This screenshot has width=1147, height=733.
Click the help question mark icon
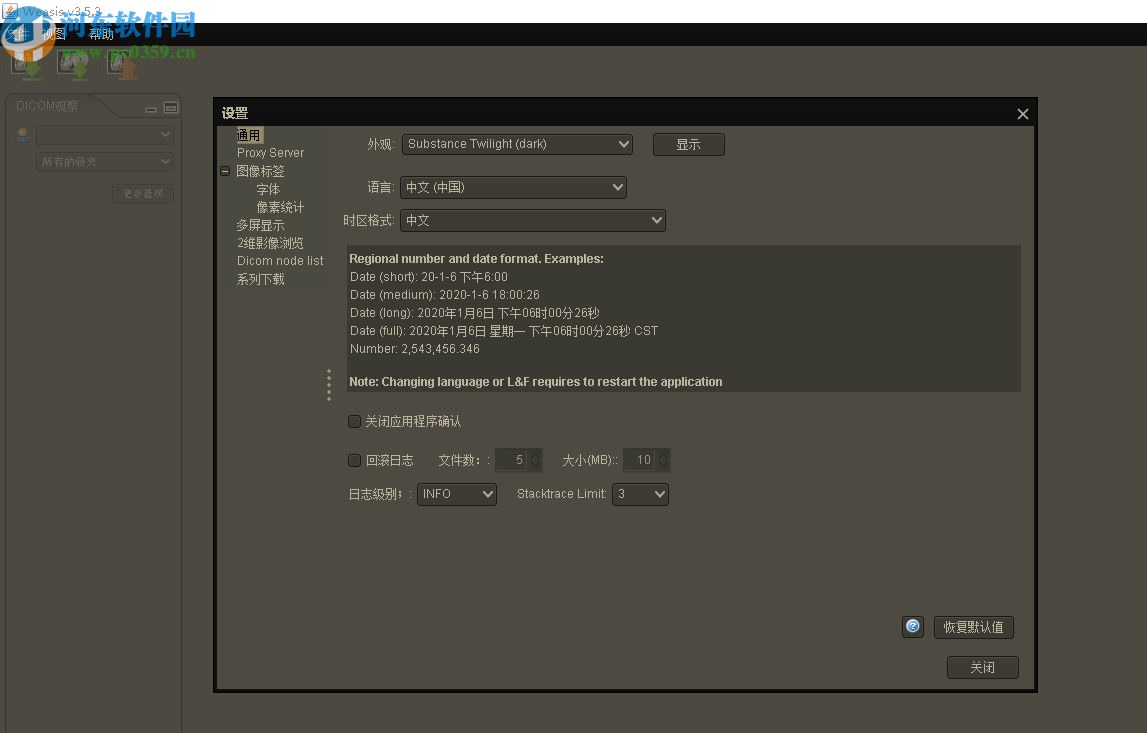point(912,626)
